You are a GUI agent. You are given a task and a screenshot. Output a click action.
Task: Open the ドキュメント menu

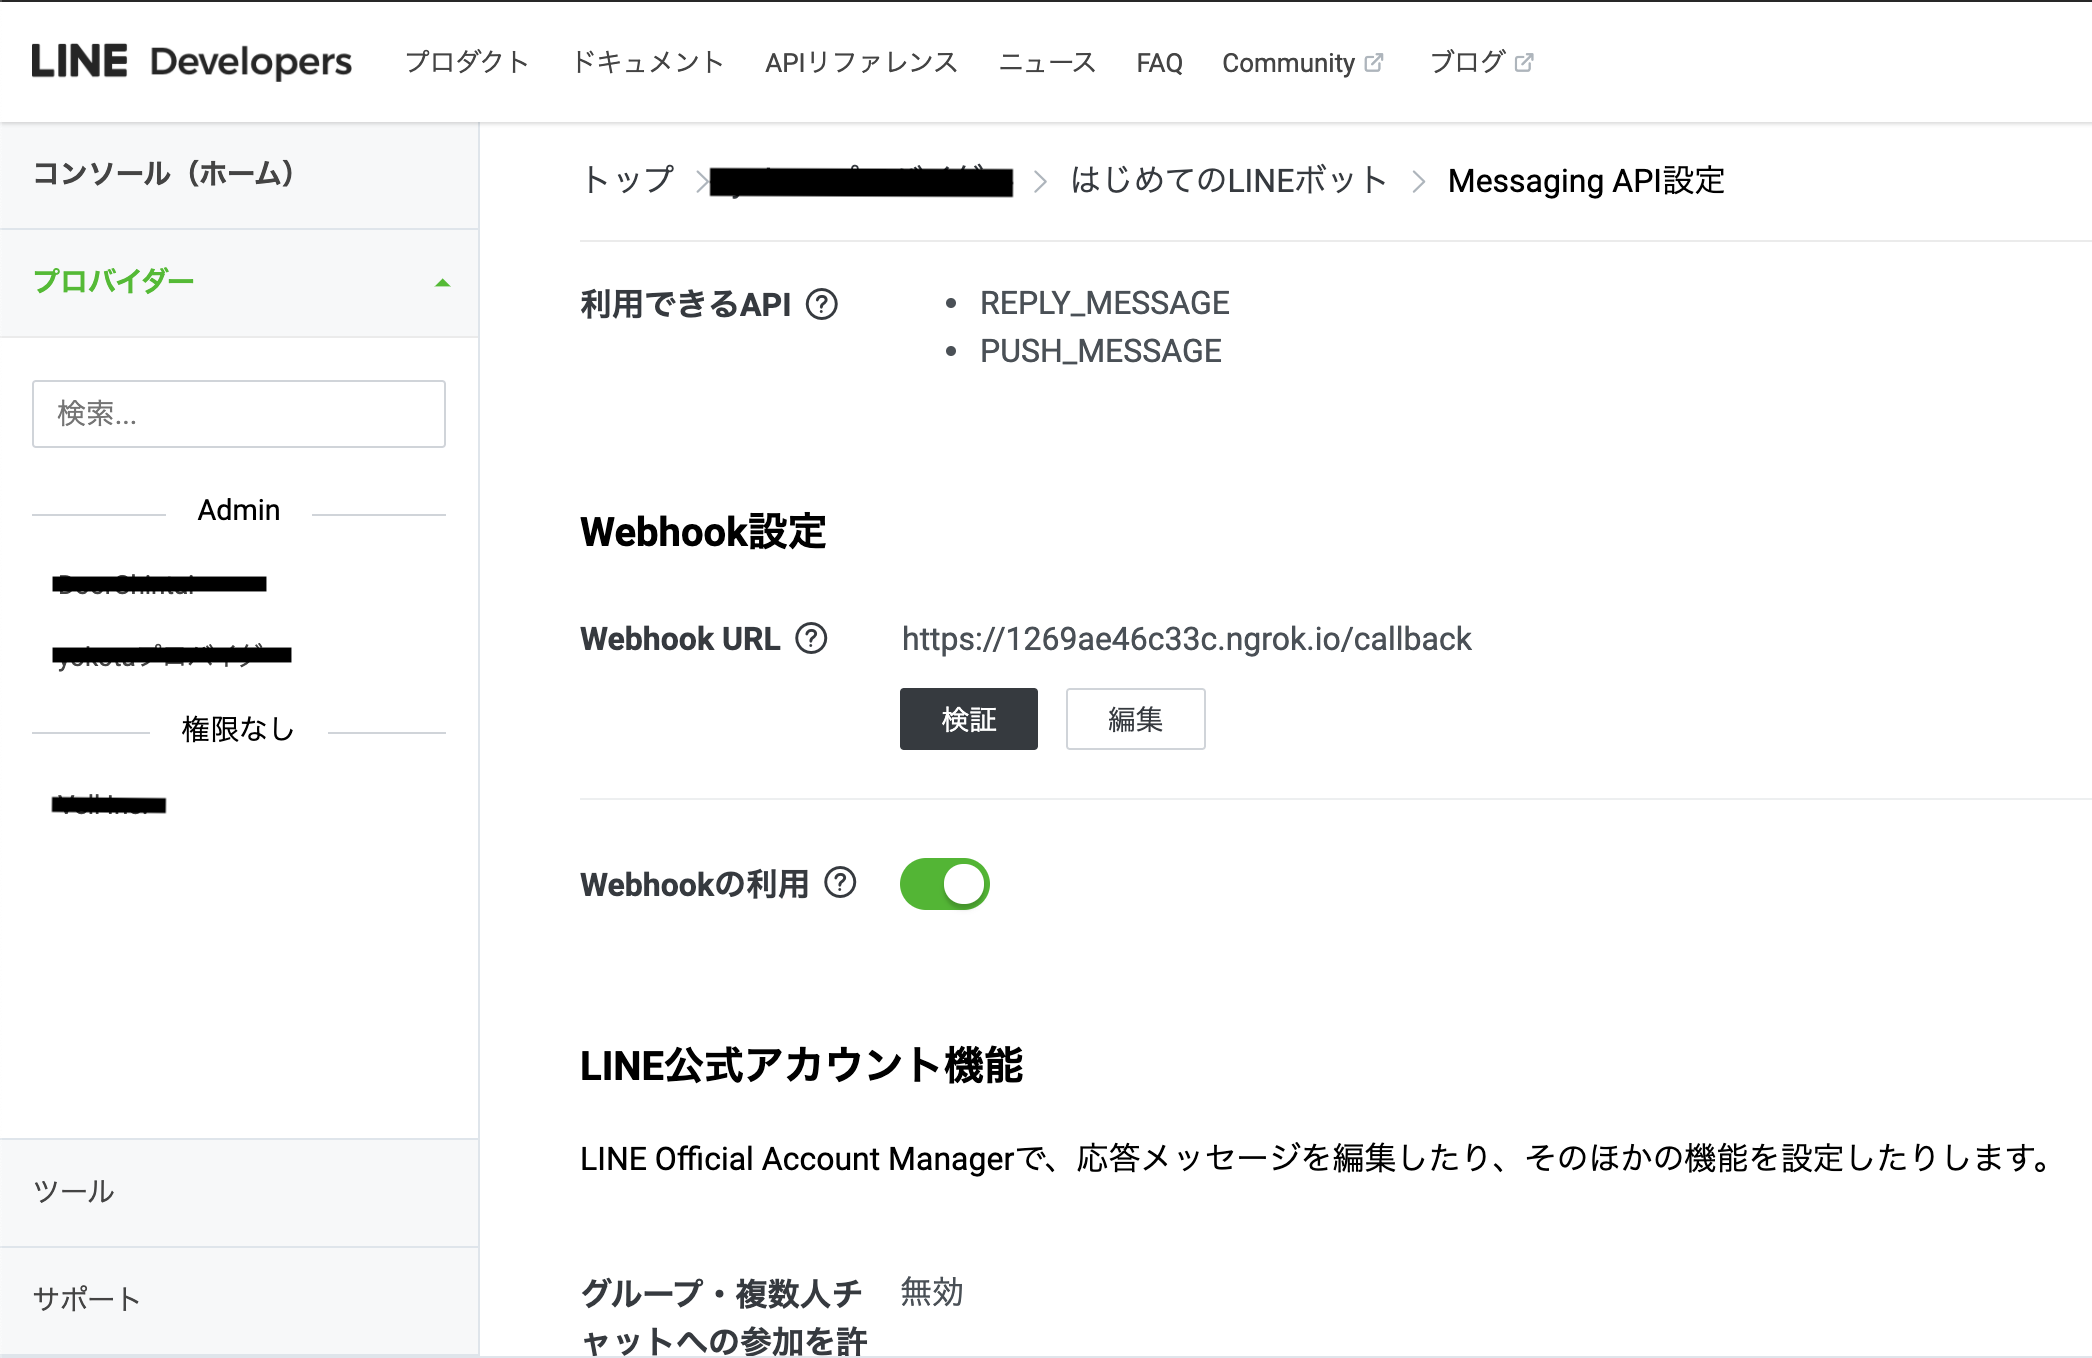tap(648, 62)
